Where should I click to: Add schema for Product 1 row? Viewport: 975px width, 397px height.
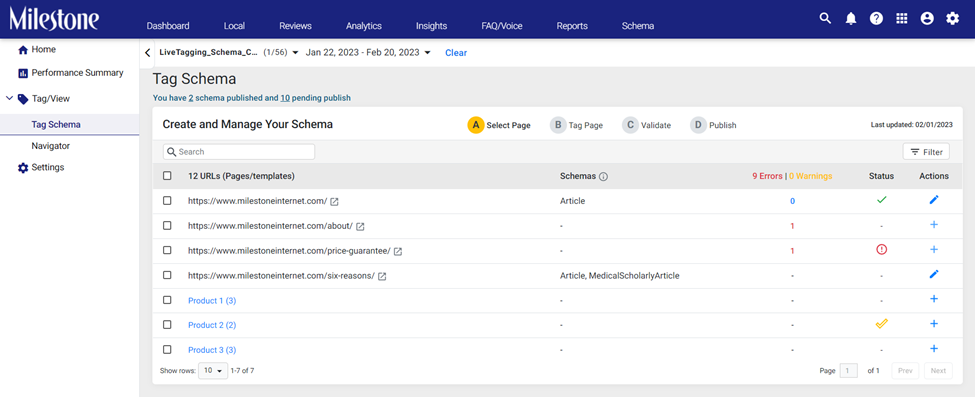click(x=934, y=299)
